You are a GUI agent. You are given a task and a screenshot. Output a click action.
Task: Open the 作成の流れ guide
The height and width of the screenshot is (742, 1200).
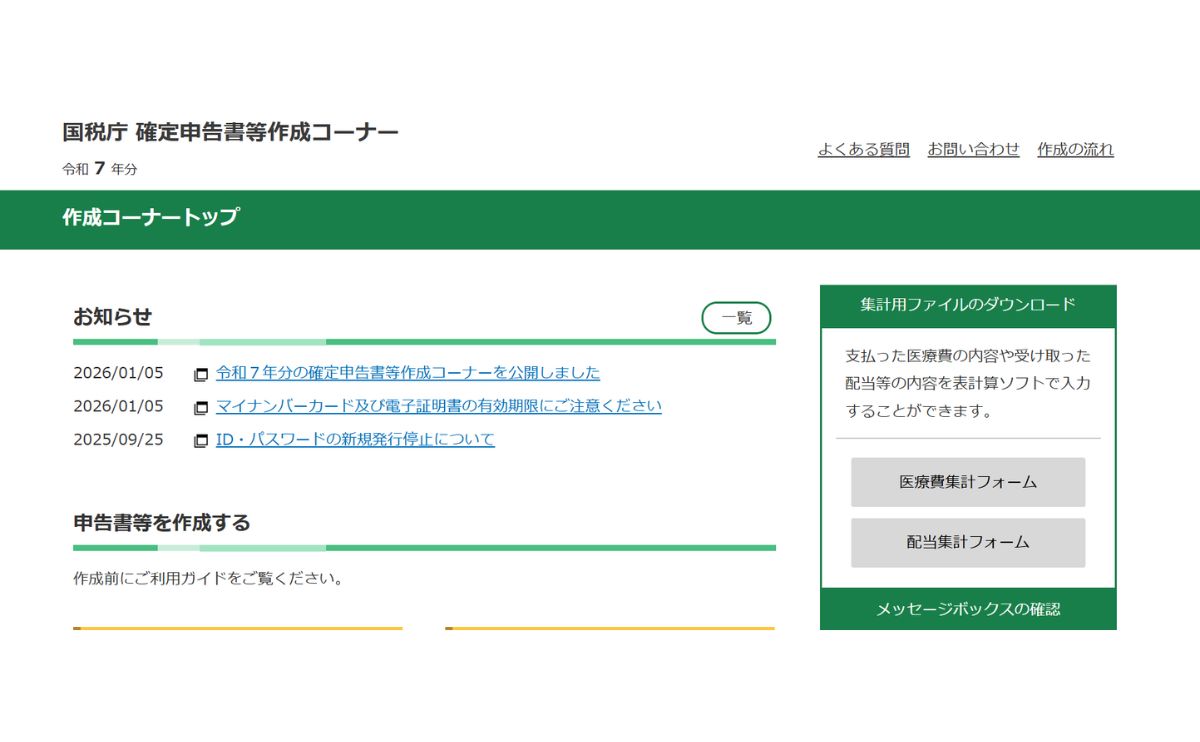pos(1074,148)
